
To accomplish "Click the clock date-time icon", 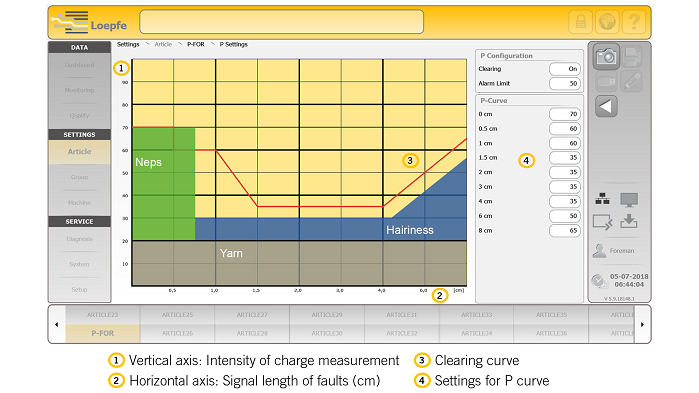I will (599, 281).
